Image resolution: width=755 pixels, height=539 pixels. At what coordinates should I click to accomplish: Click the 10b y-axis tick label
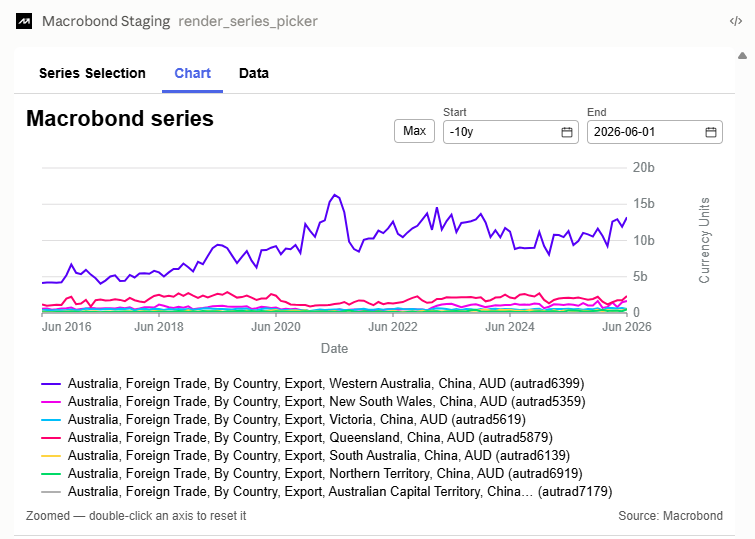(x=644, y=240)
